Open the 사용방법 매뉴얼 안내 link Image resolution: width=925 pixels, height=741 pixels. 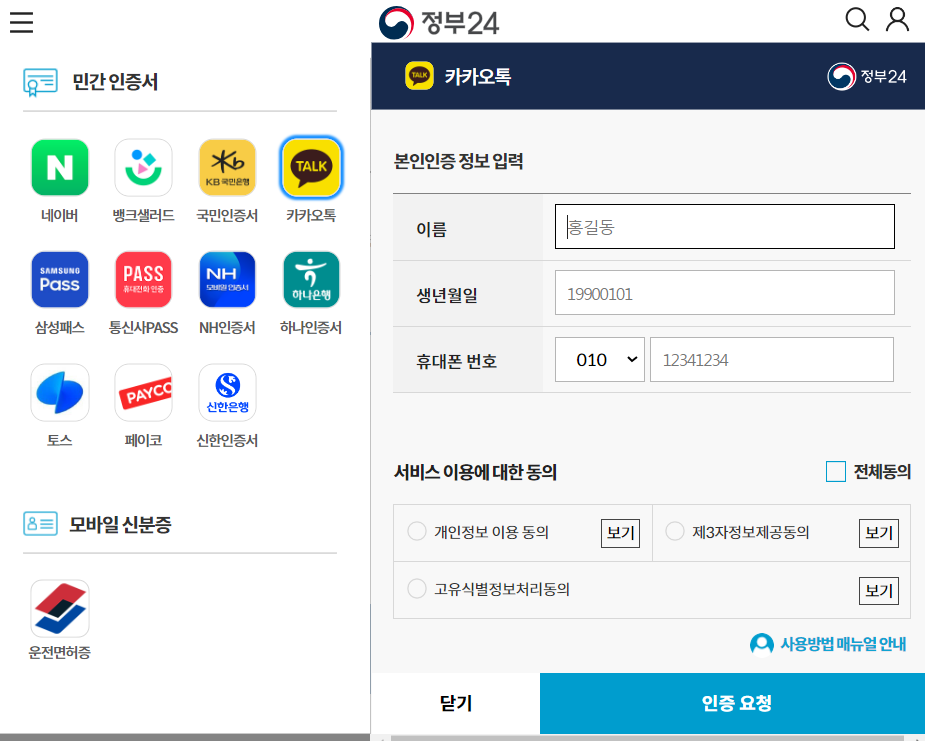[x=828, y=644]
